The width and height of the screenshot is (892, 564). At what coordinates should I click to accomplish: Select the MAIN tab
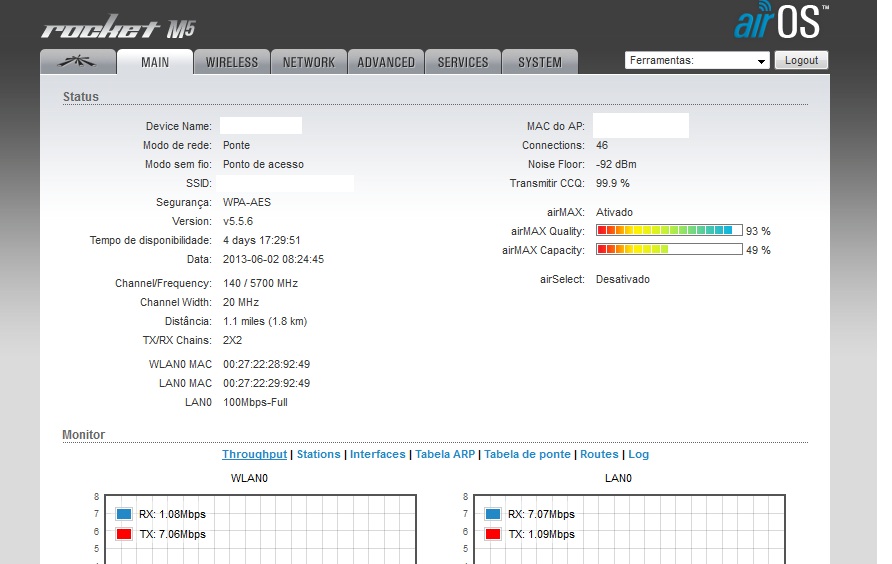click(x=155, y=61)
